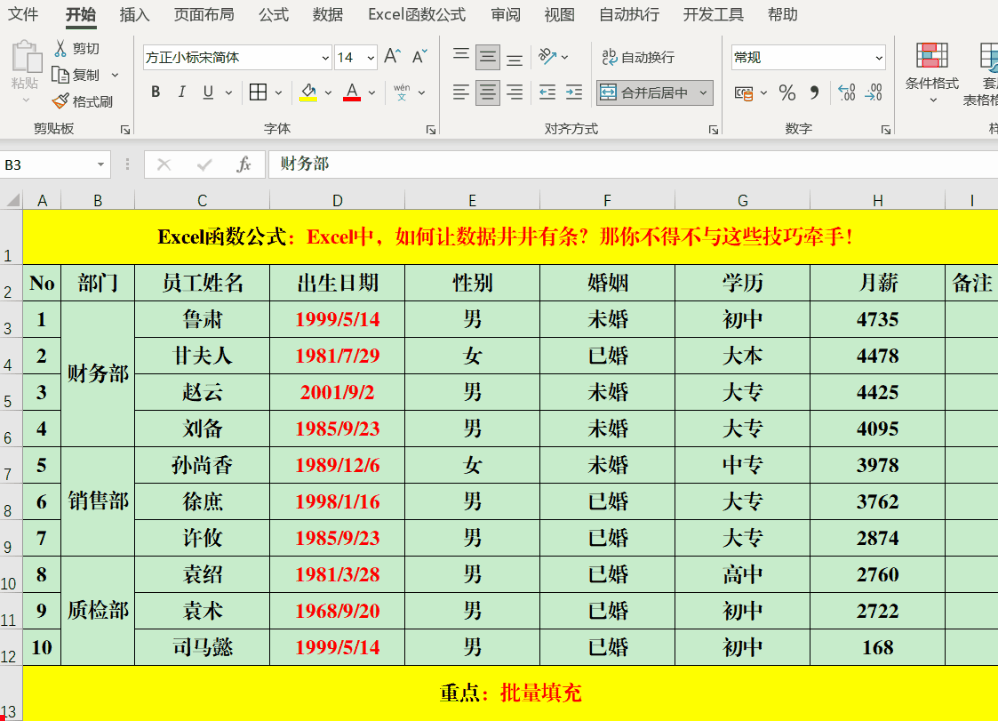
Task: Decrease font size with small A icon
Action: [x=419, y=57]
